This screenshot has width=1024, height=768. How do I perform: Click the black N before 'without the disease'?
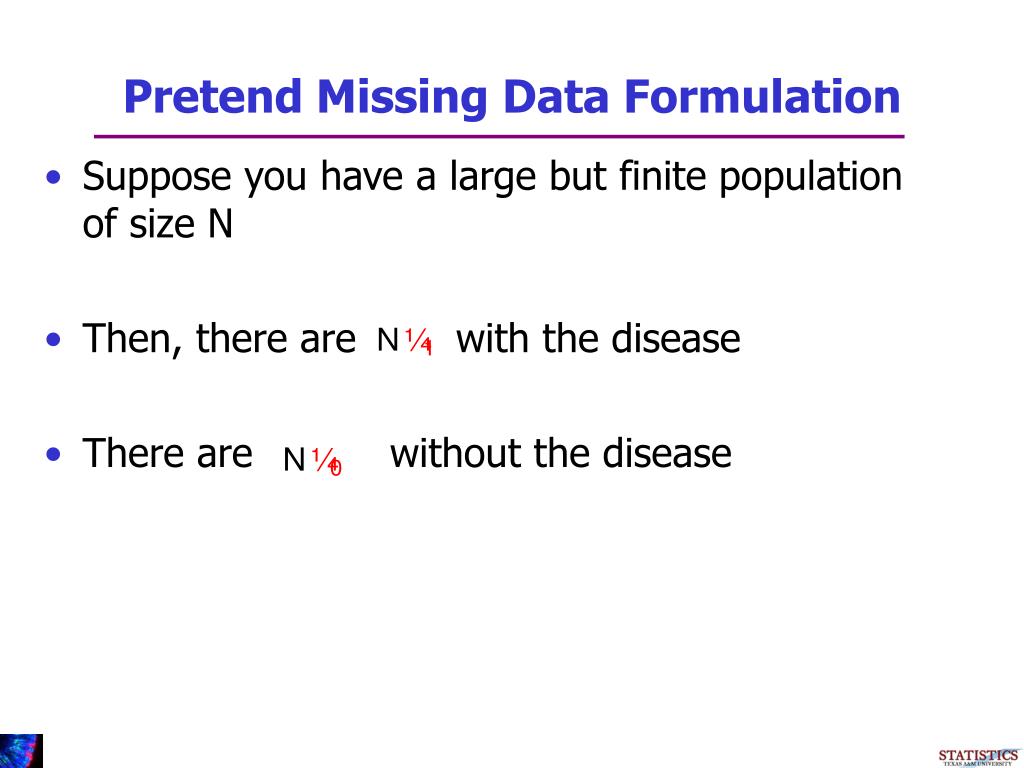point(294,460)
